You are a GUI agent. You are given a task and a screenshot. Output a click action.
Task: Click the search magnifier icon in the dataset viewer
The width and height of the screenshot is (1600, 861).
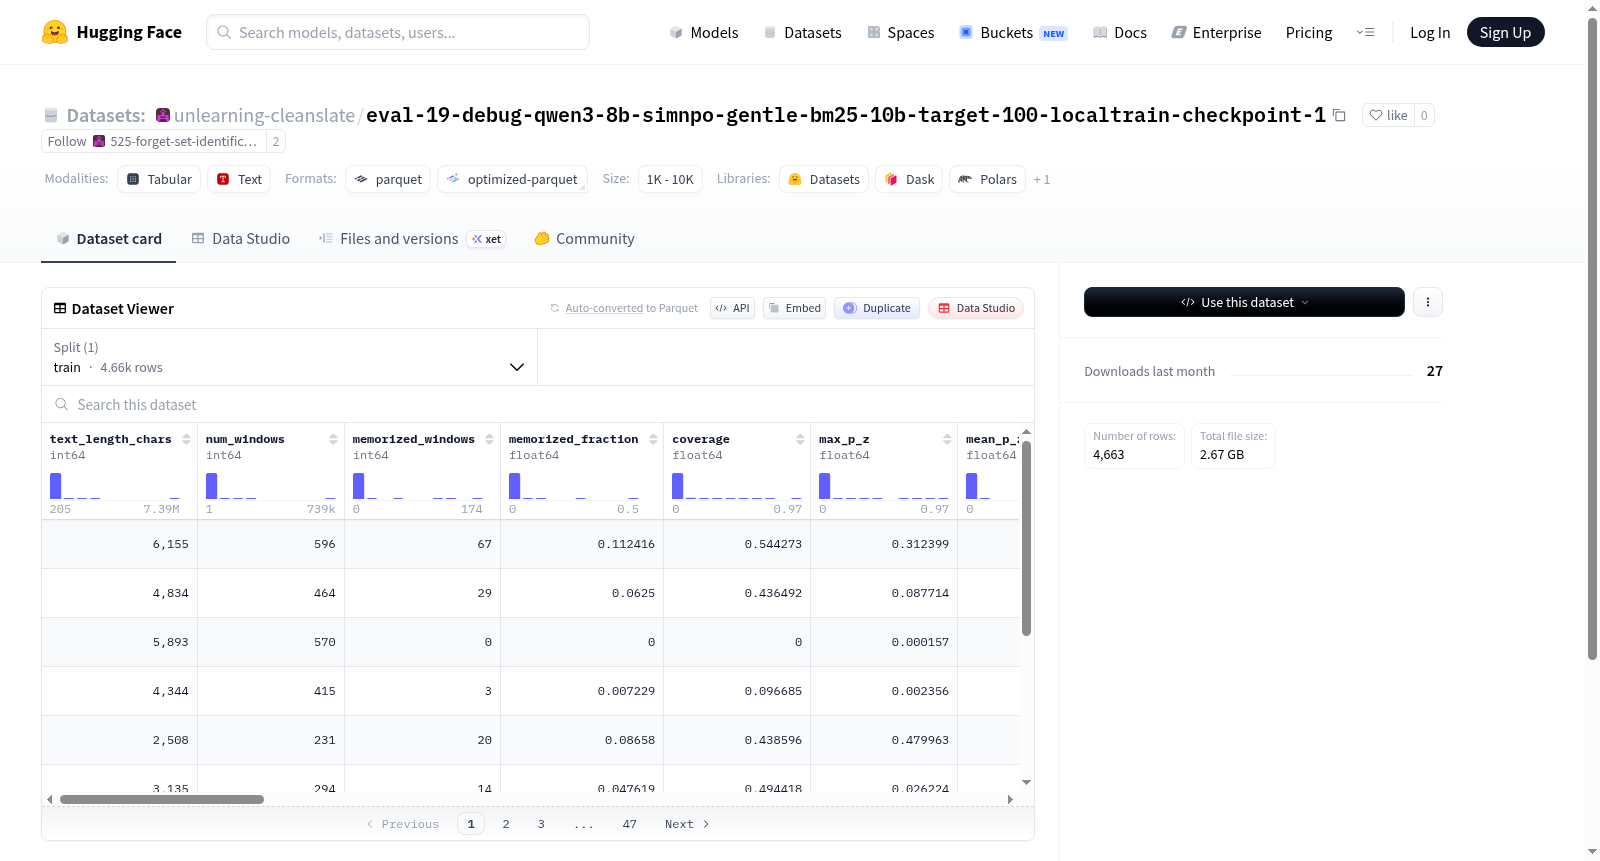(62, 404)
